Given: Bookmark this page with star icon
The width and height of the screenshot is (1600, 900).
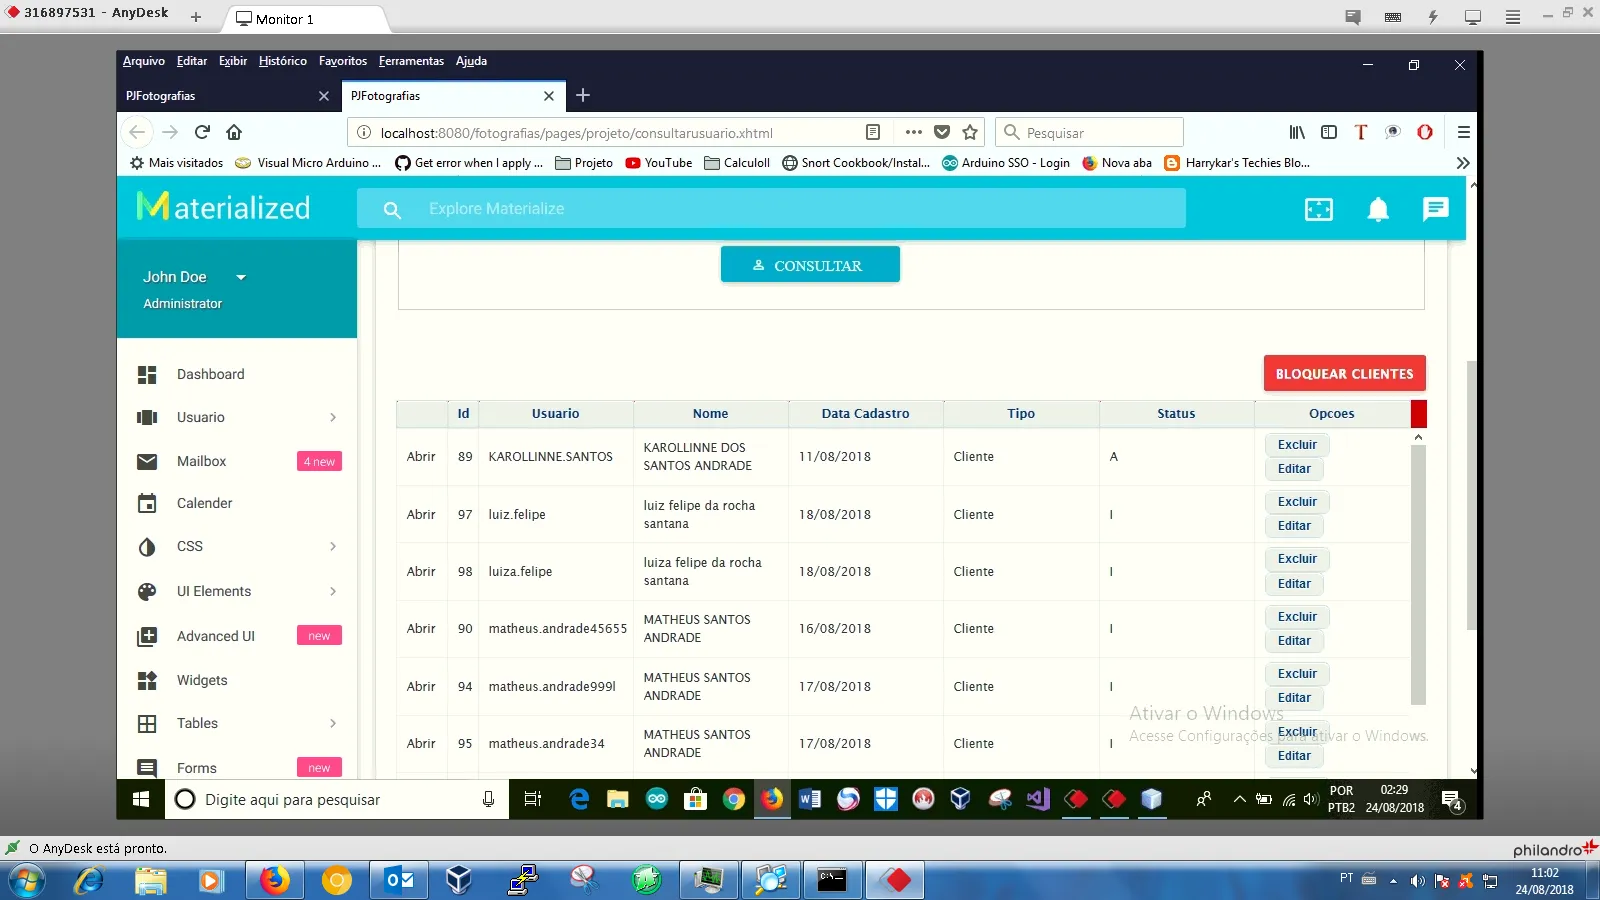Looking at the screenshot, I should pos(969,132).
